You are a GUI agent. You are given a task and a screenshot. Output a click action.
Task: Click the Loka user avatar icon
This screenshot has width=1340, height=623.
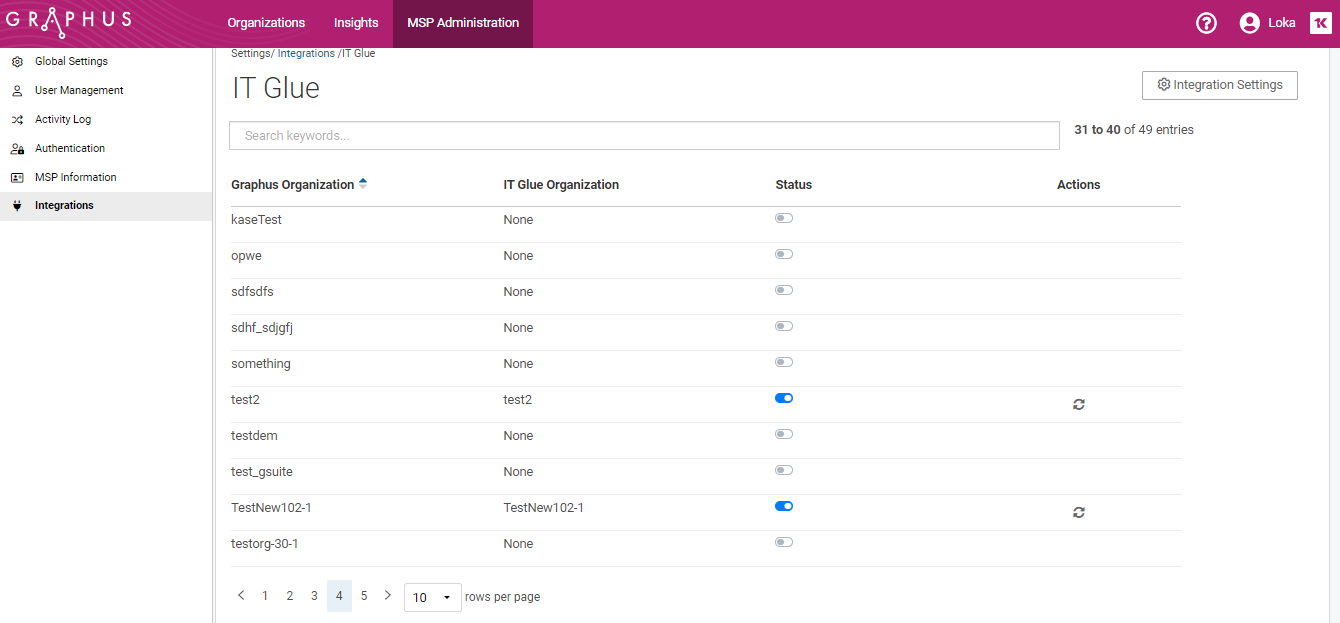pyautogui.click(x=1249, y=23)
